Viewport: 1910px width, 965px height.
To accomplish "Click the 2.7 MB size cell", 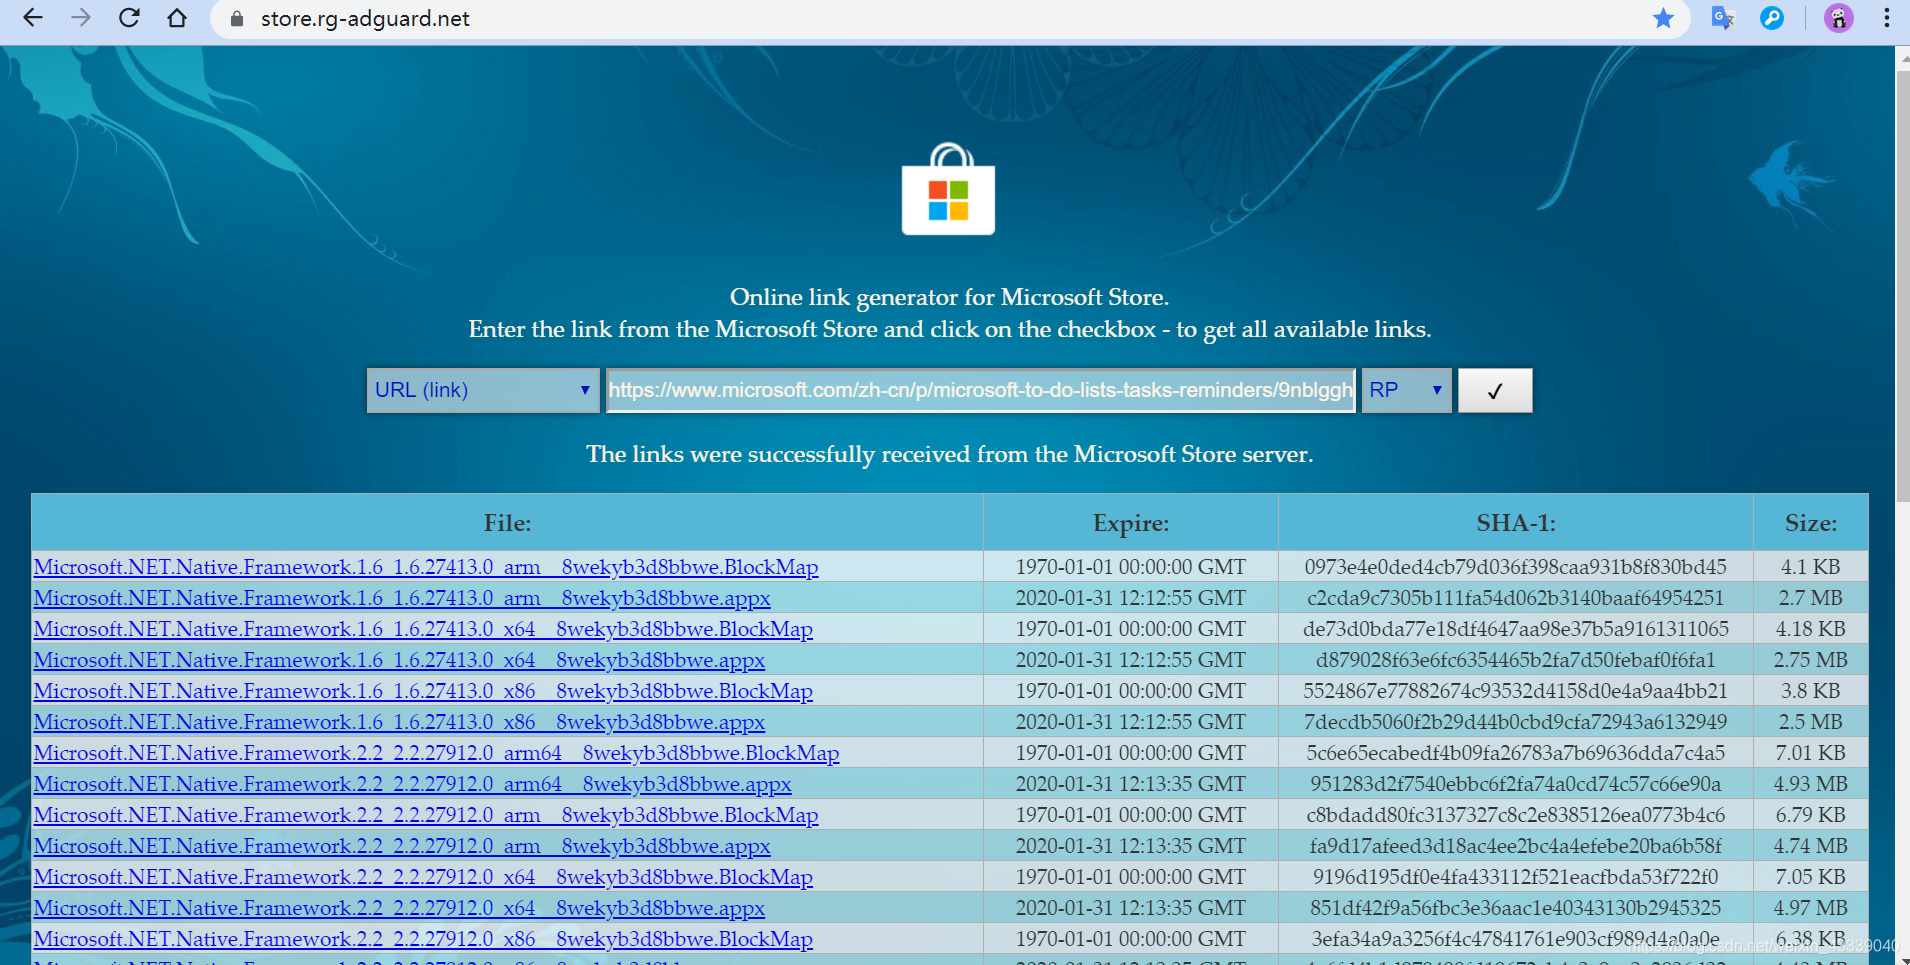I will pyautogui.click(x=1810, y=598).
